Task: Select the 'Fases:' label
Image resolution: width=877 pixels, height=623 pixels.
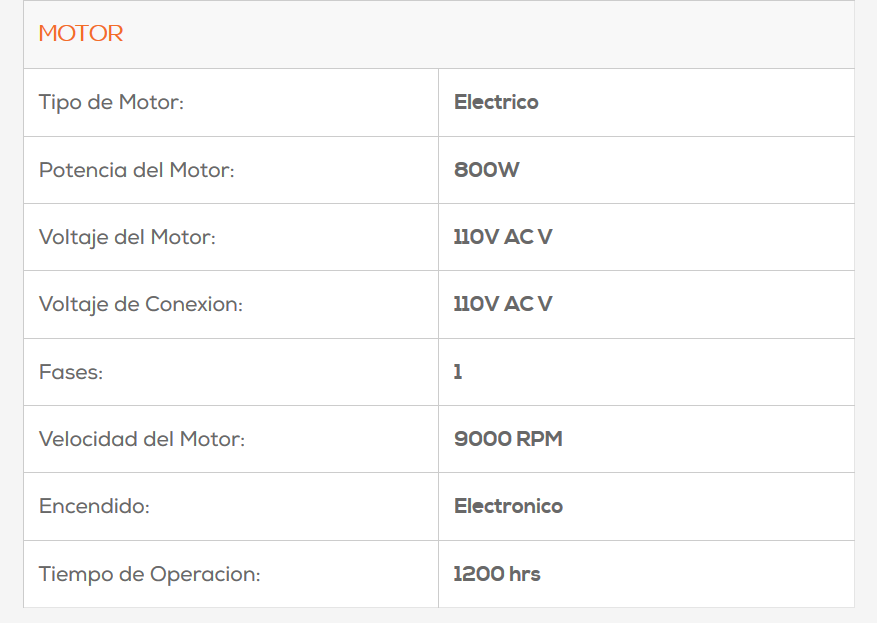Action: pos(71,372)
